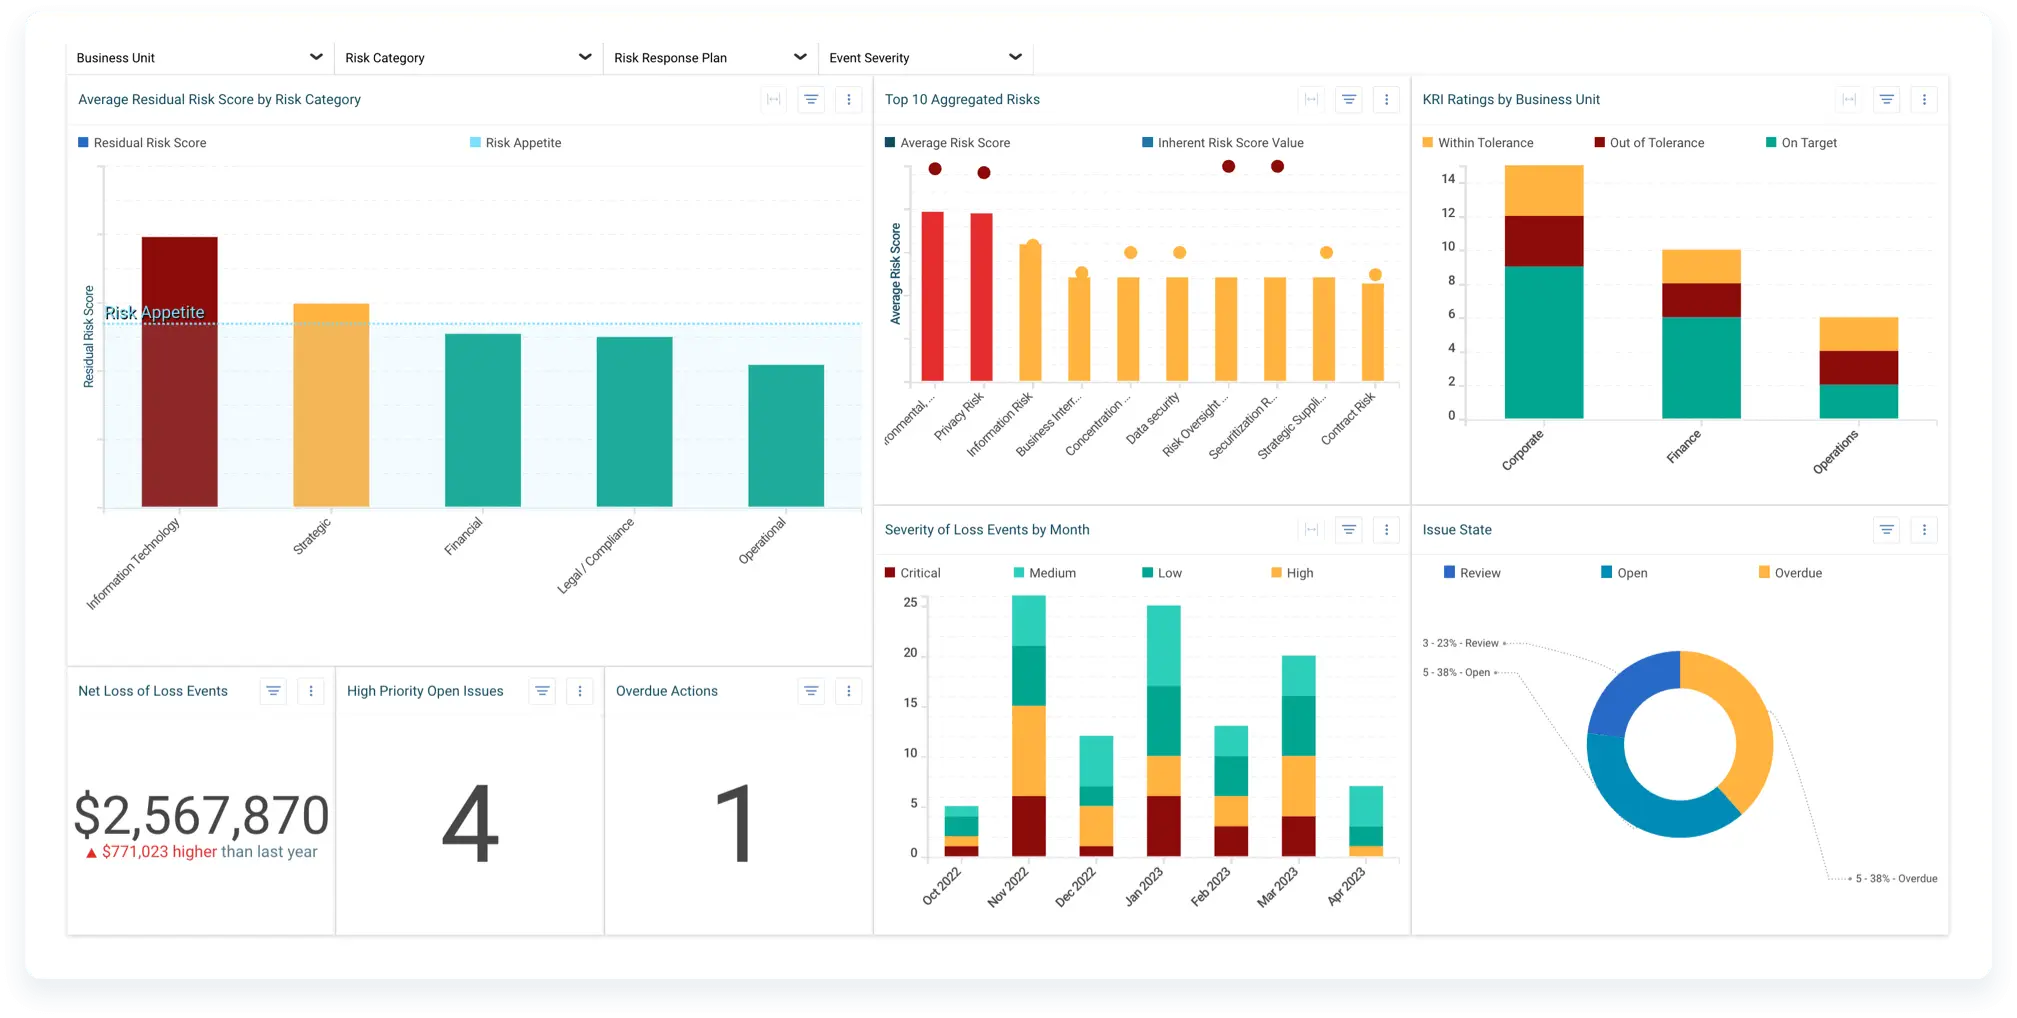
Task: Hide the Critical series in Severity legend
Action: pos(912,572)
